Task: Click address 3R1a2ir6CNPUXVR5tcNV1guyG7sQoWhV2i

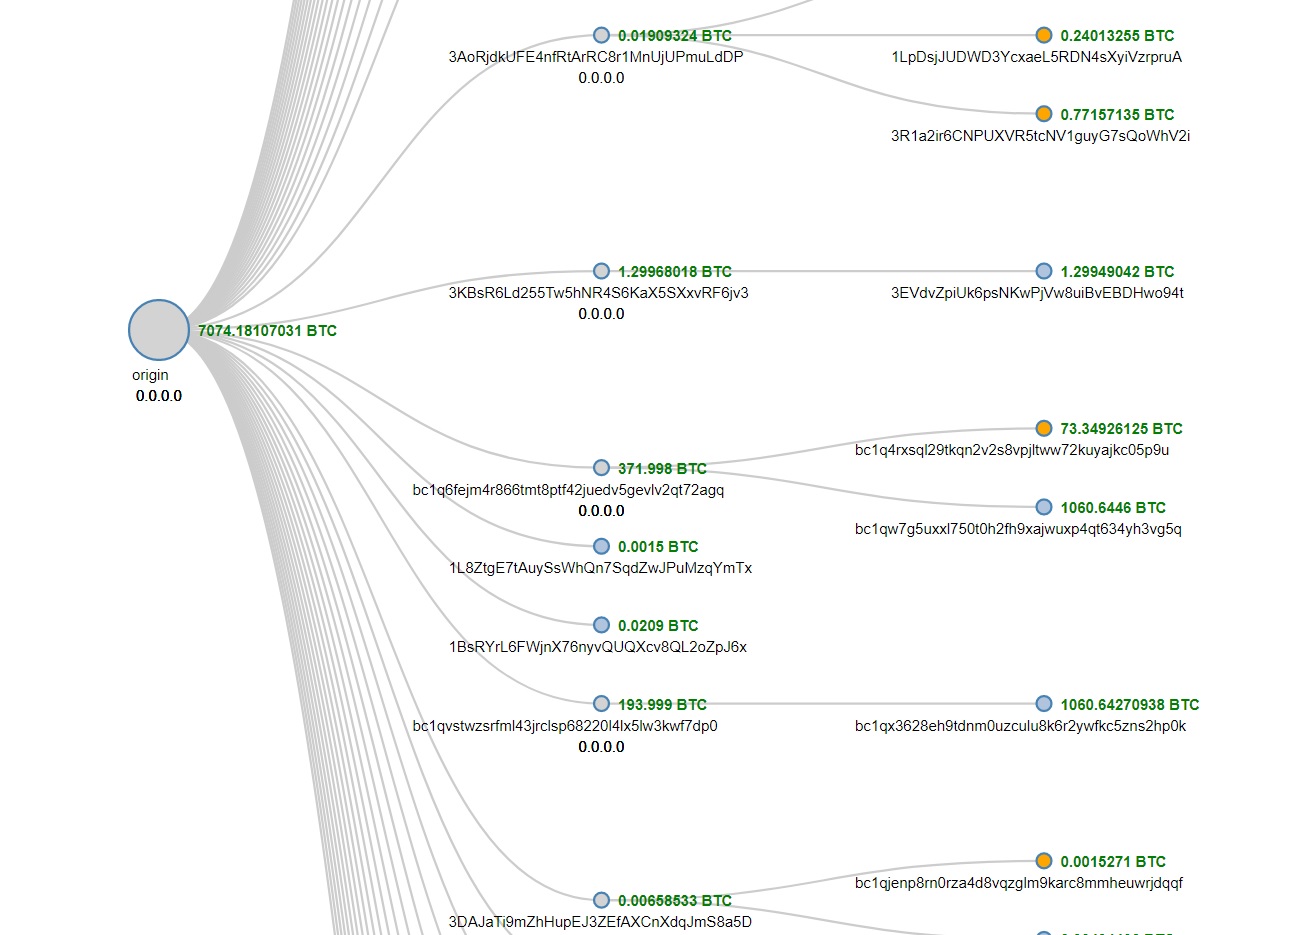Action: [x=1041, y=136]
